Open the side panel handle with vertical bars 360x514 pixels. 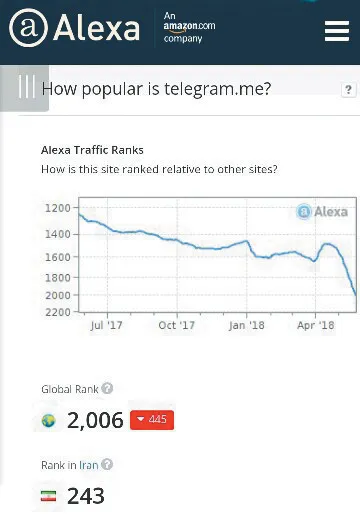[25, 88]
